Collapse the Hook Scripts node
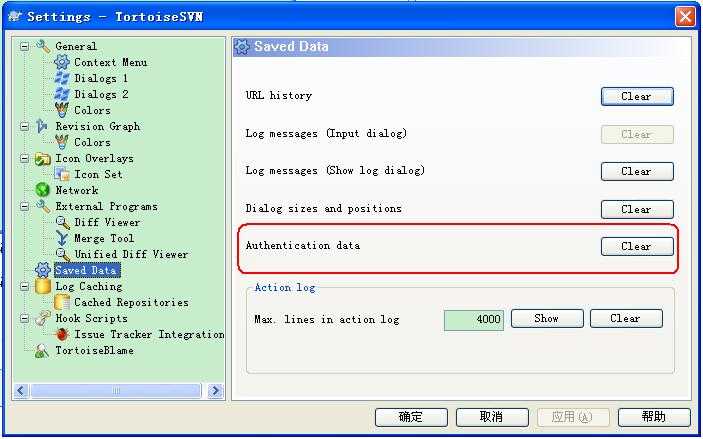This screenshot has width=703, height=439. coord(25,318)
